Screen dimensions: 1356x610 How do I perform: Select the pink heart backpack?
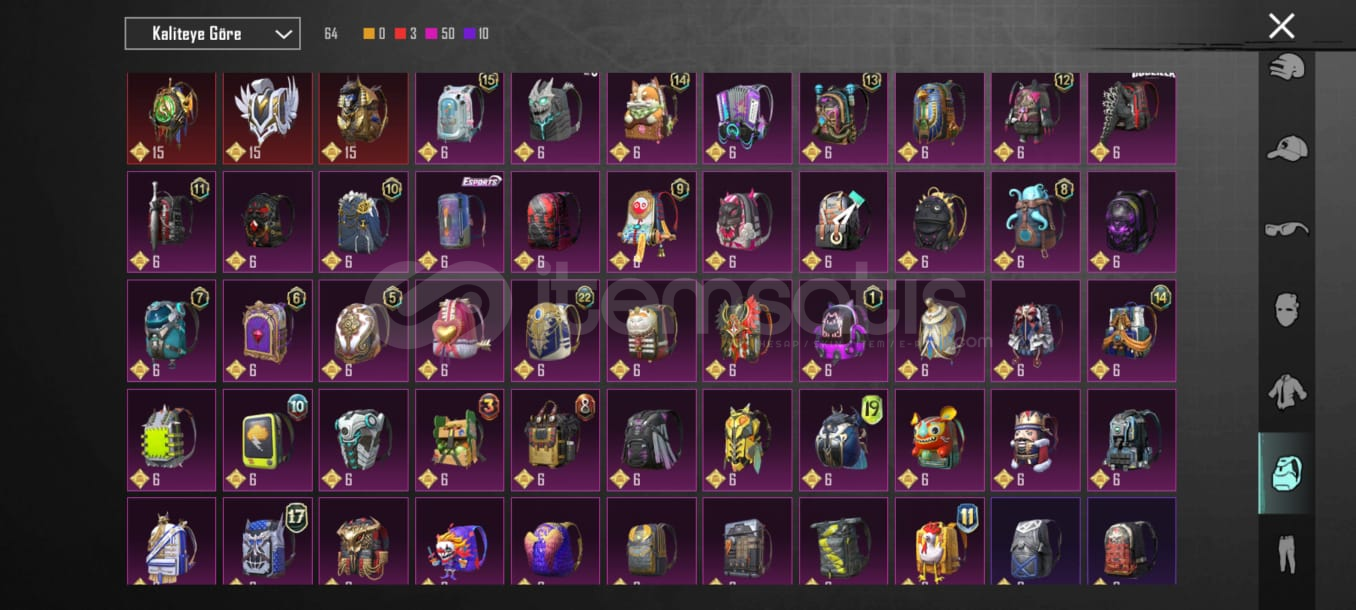[459, 330]
